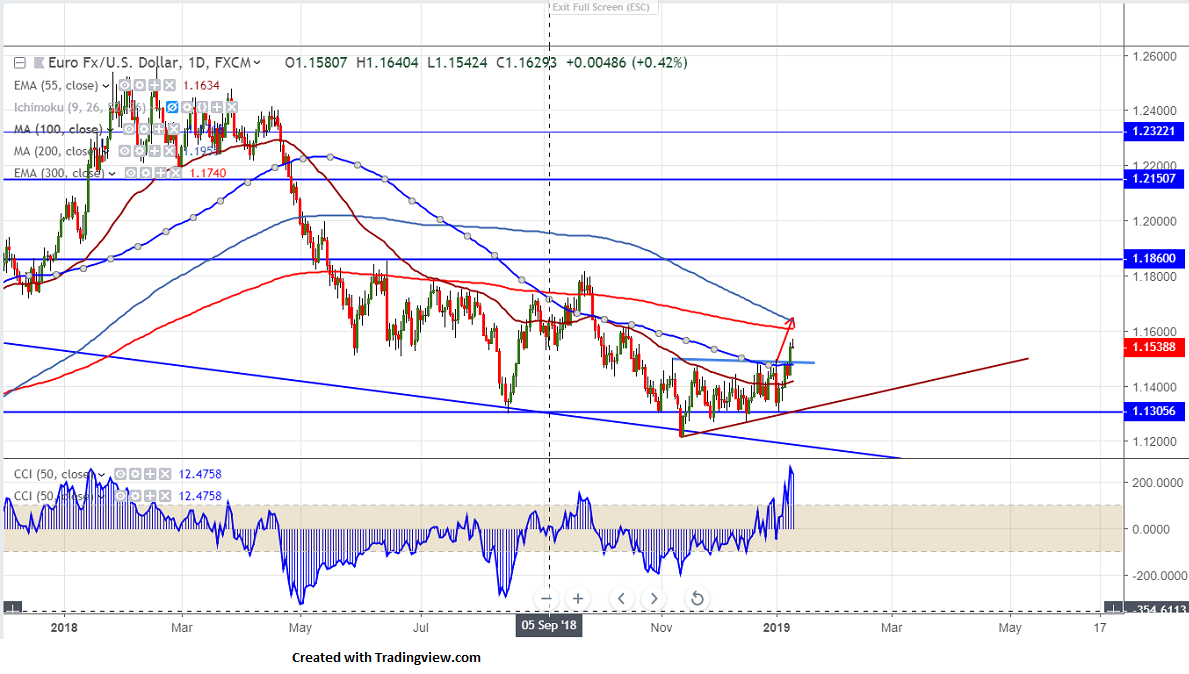Open settings for lower CCI (50, close)
The height and width of the screenshot is (674, 1189).
point(135,496)
